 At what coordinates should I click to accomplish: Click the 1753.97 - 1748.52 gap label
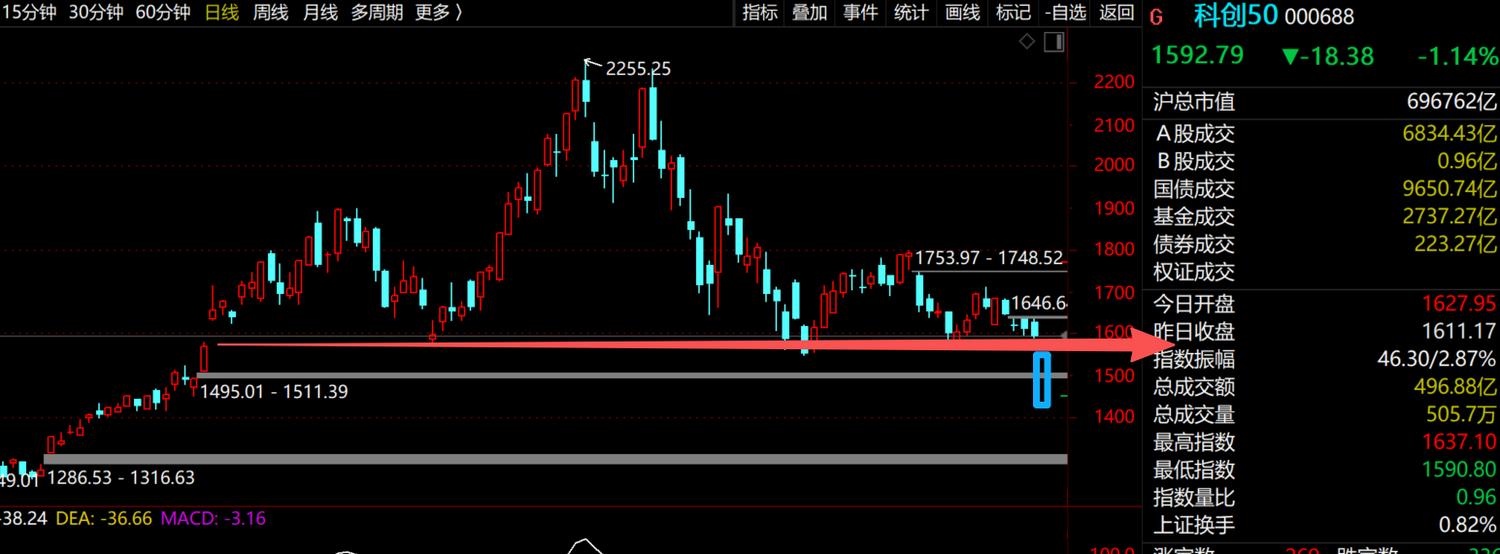[x=989, y=258]
